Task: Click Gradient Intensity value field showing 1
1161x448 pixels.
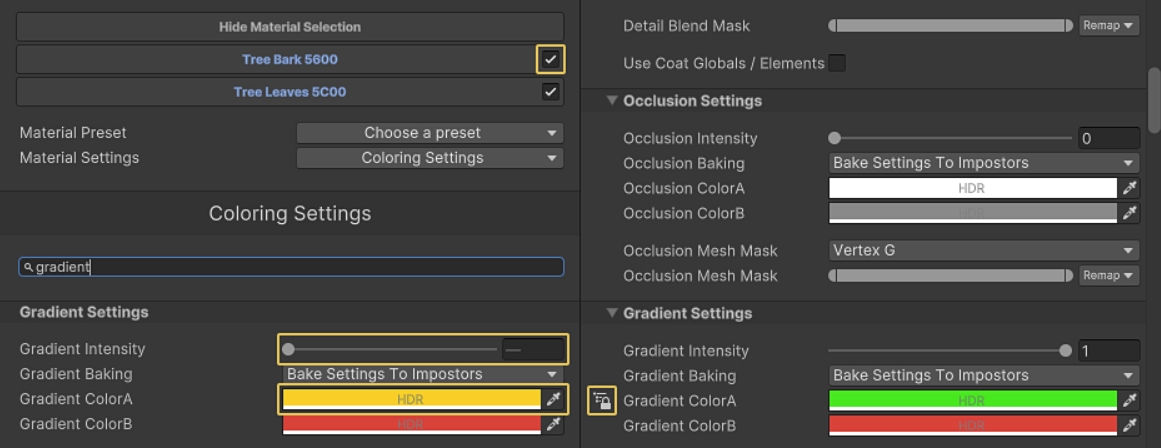Action: (x=1108, y=351)
